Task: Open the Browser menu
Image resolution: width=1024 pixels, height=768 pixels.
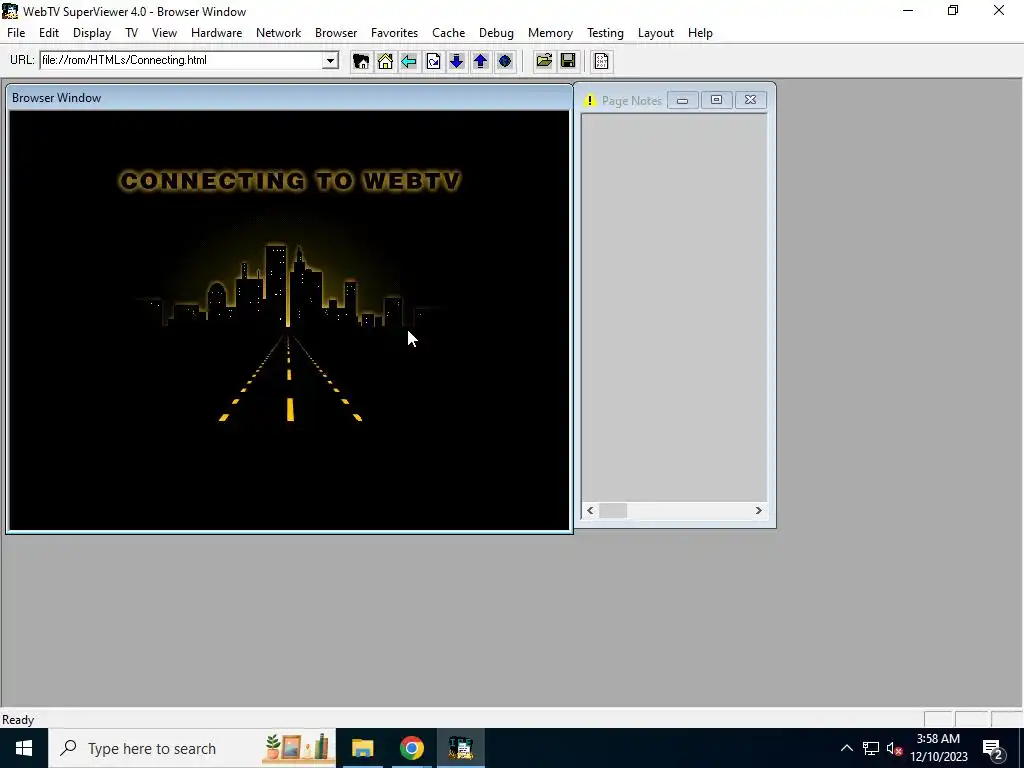Action: (336, 33)
